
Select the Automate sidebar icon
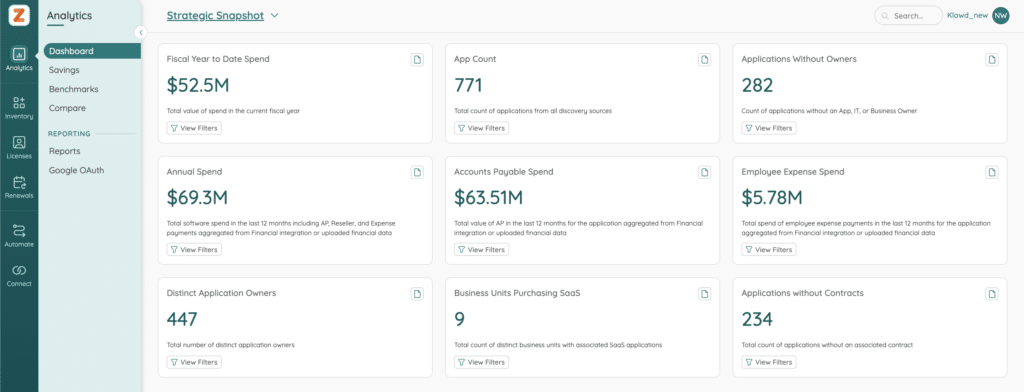(x=19, y=236)
